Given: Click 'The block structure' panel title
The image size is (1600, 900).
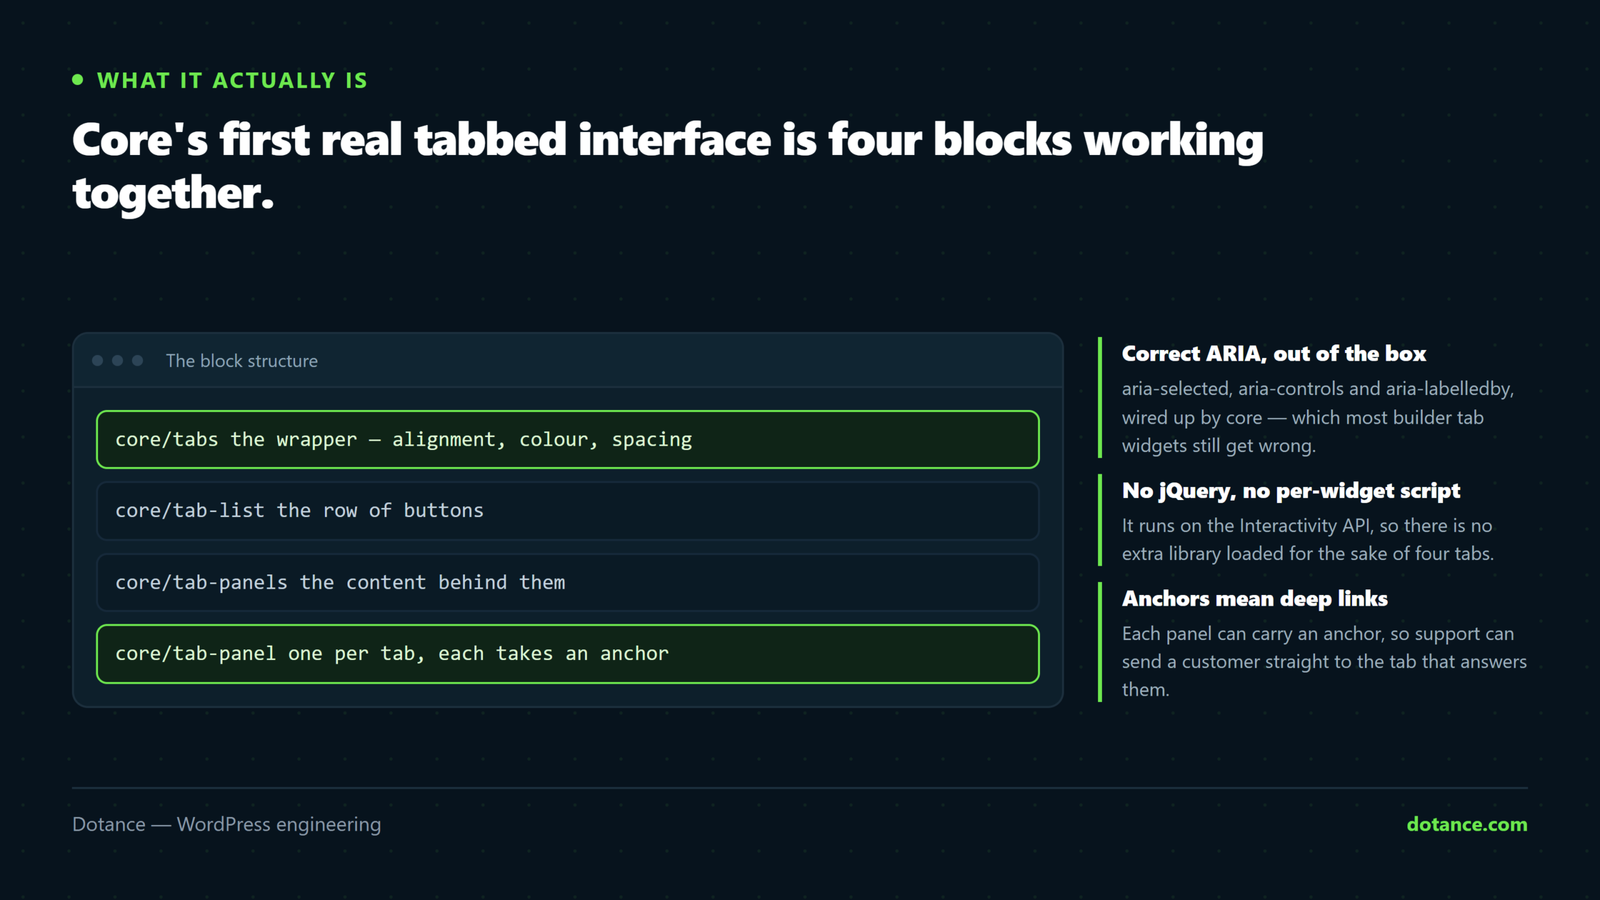Looking at the screenshot, I should [x=242, y=361].
